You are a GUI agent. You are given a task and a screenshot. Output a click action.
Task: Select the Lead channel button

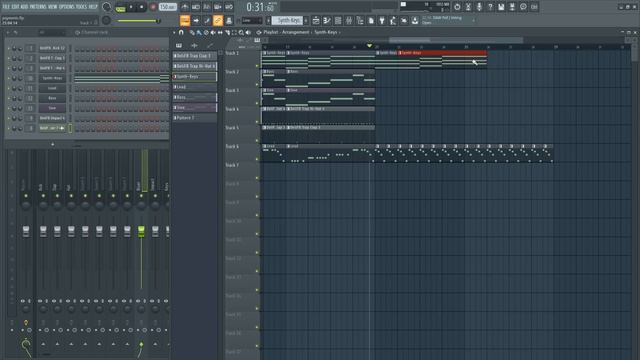52,88
